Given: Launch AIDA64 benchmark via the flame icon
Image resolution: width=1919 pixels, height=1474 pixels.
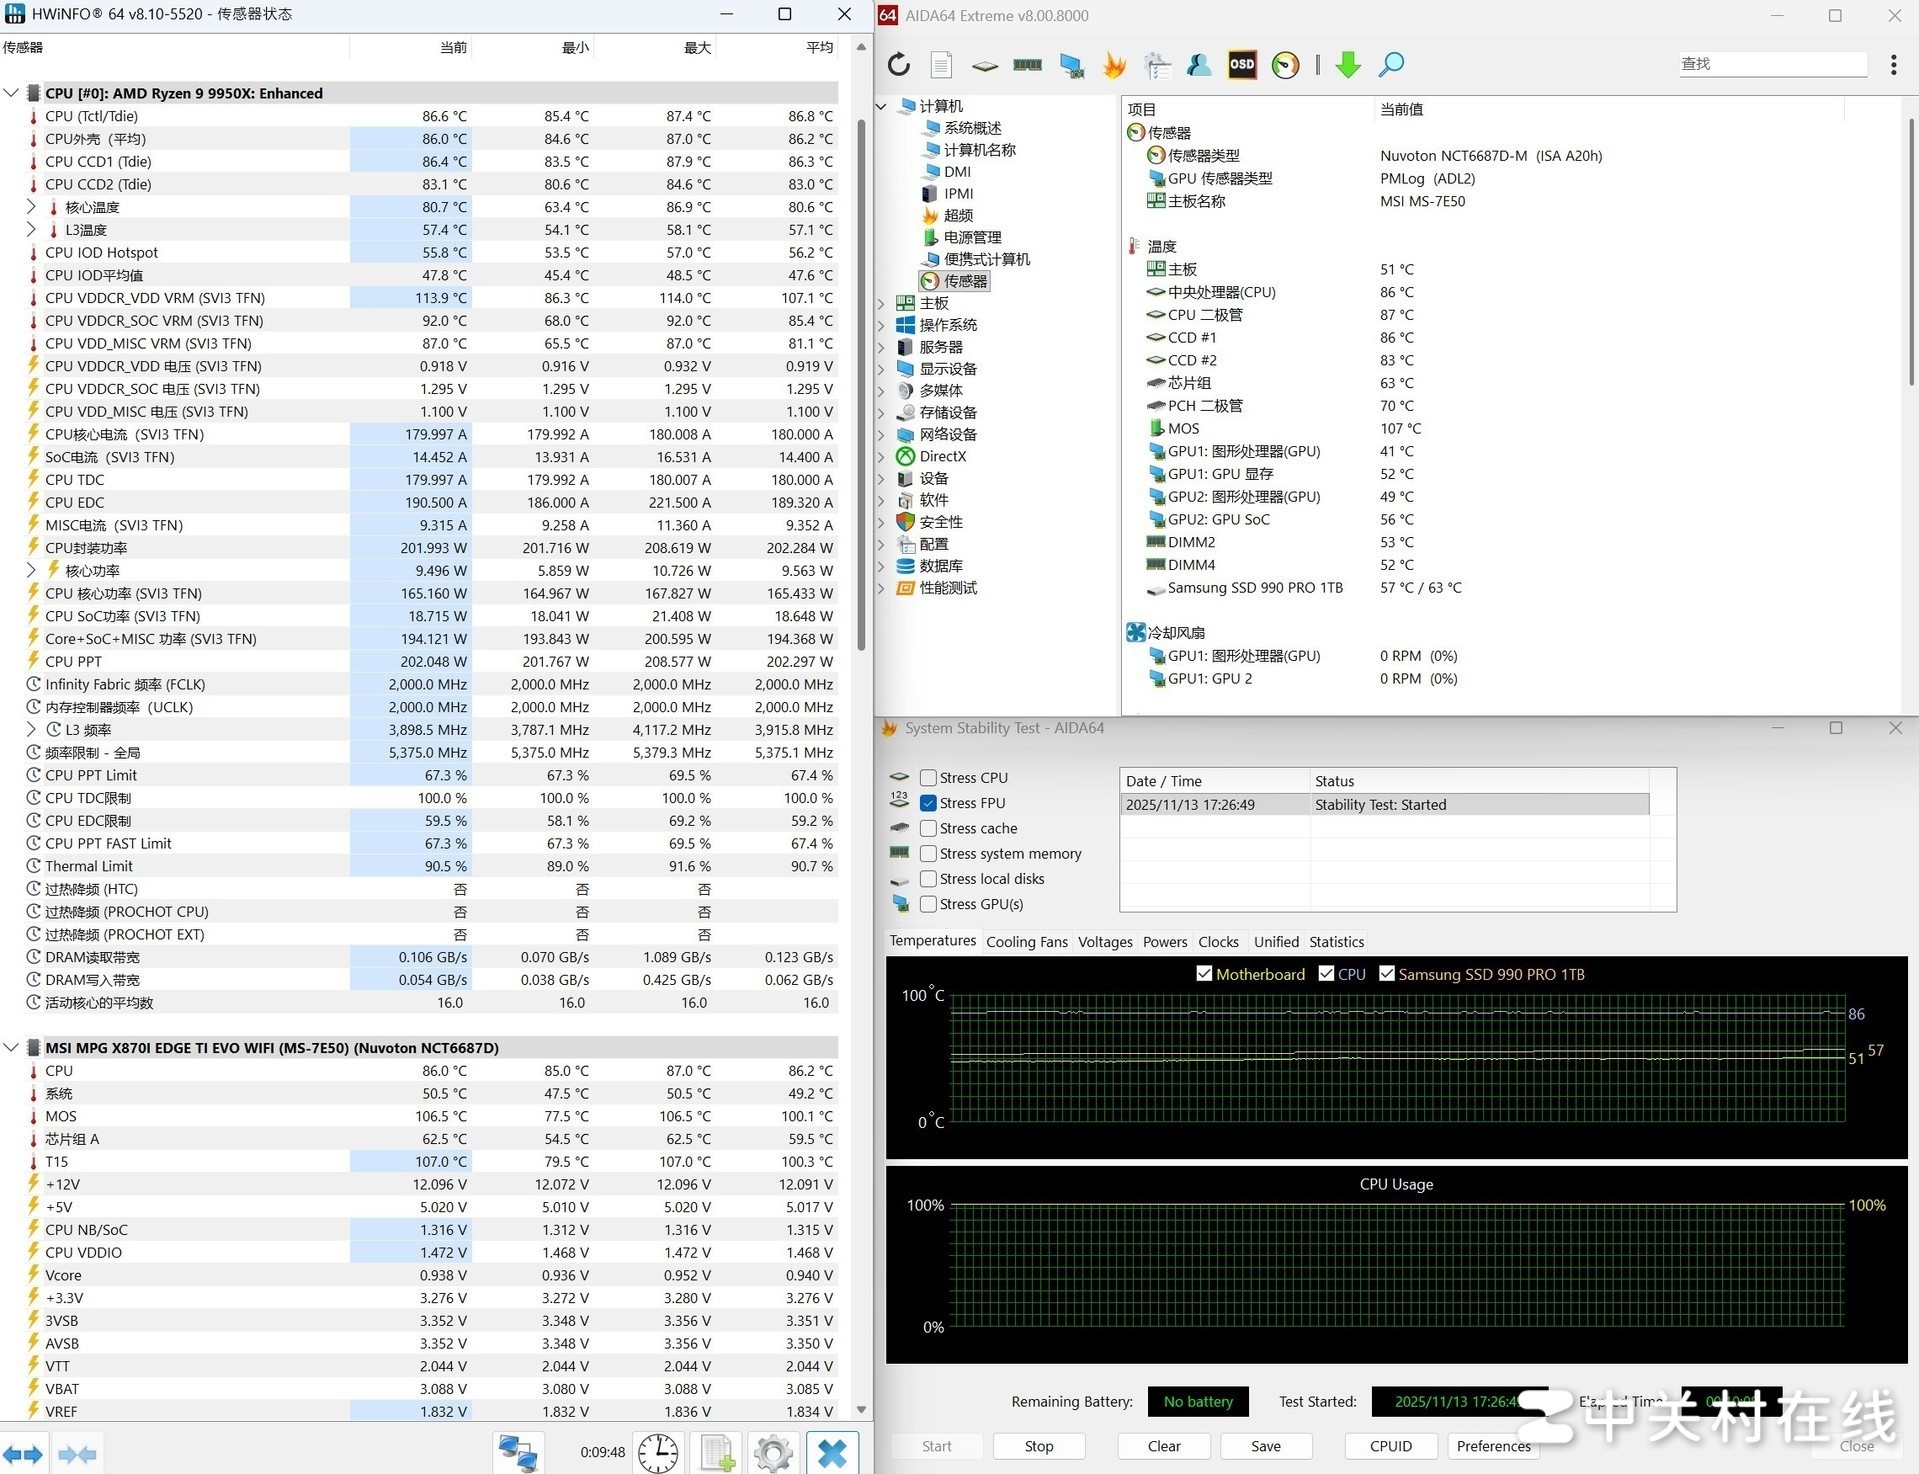Looking at the screenshot, I should (x=1114, y=64).
